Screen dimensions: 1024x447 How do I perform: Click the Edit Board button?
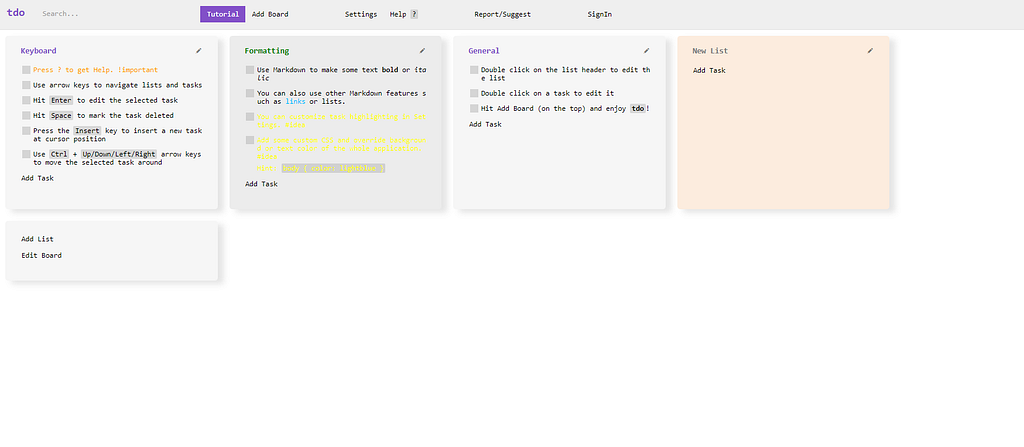coord(41,256)
